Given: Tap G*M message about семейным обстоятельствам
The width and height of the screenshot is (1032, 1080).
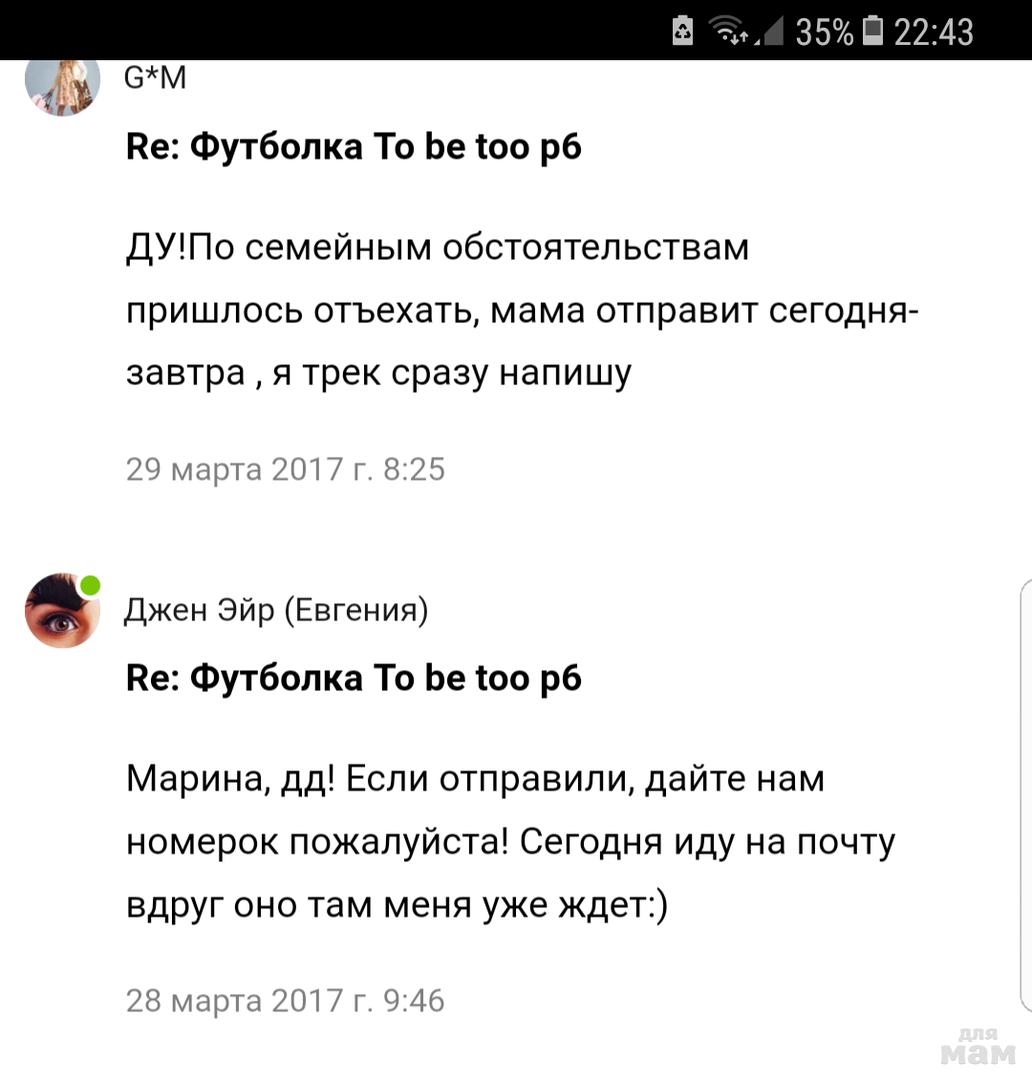Looking at the screenshot, I should 522,310.
